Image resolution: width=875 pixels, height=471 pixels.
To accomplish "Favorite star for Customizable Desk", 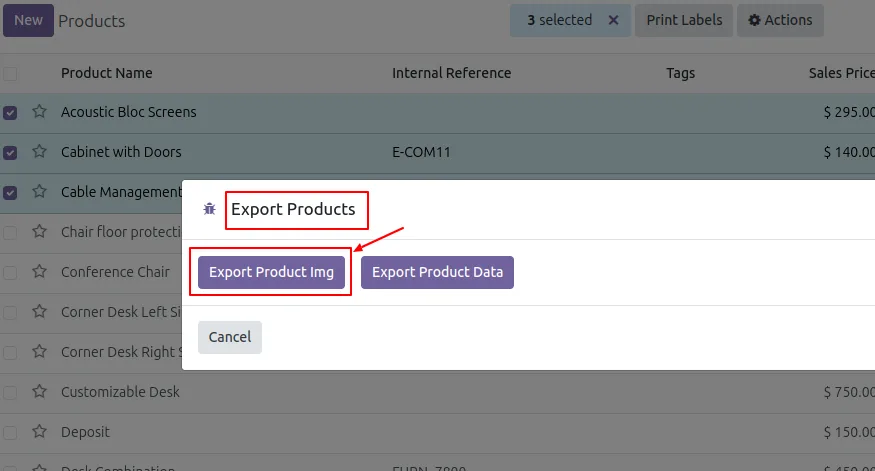I will [x=39, y=391].
